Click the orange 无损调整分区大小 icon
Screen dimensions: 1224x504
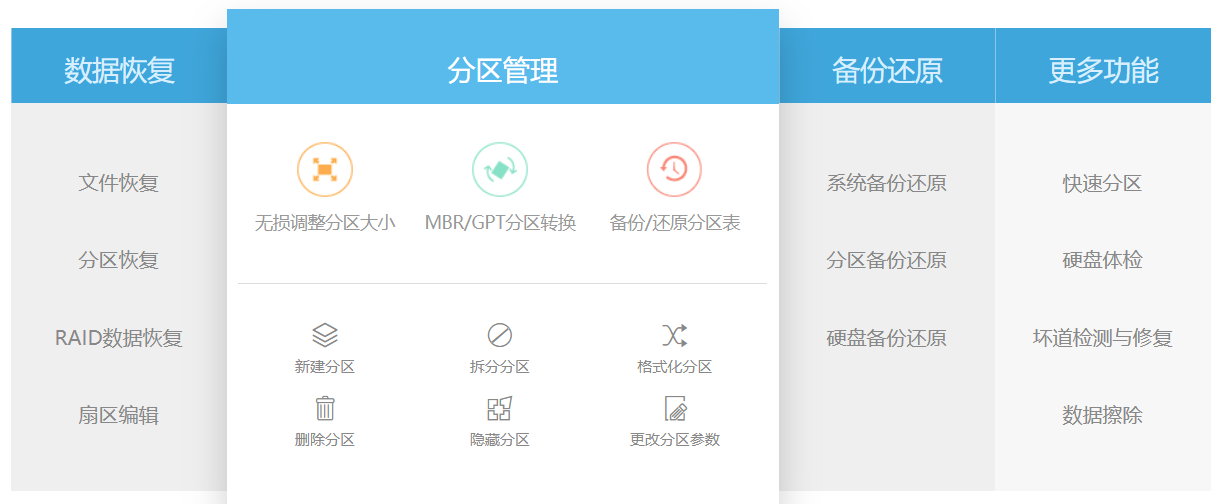pyautogui.click(x=325, y=169)
